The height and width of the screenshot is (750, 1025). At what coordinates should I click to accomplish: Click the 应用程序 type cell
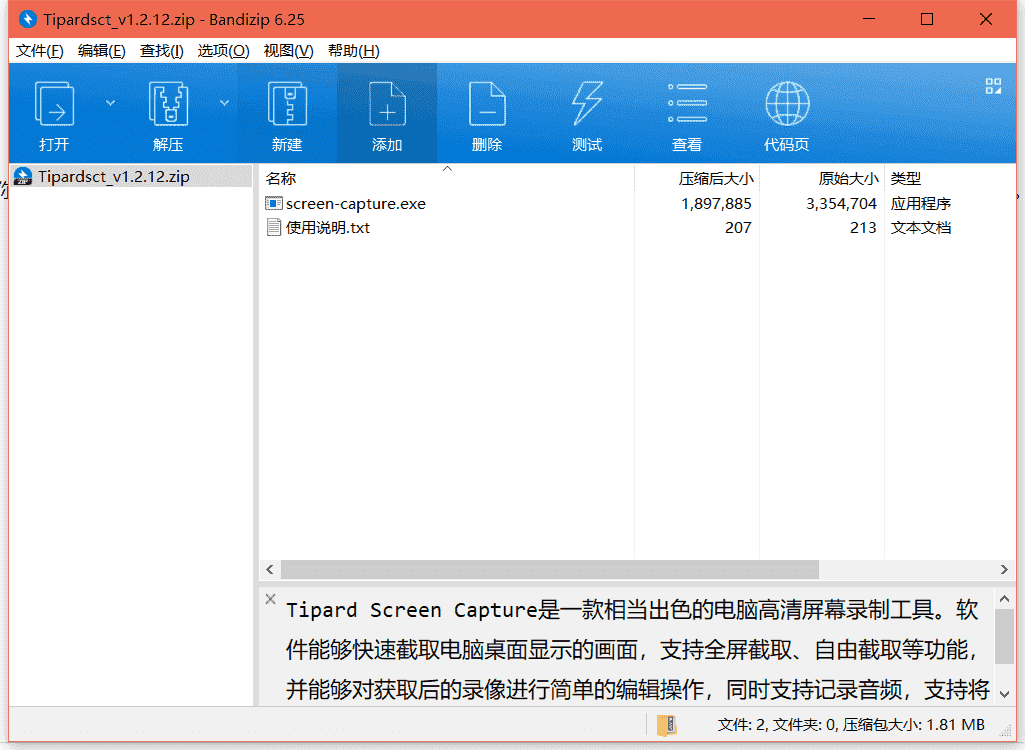[x=920, y=204]
